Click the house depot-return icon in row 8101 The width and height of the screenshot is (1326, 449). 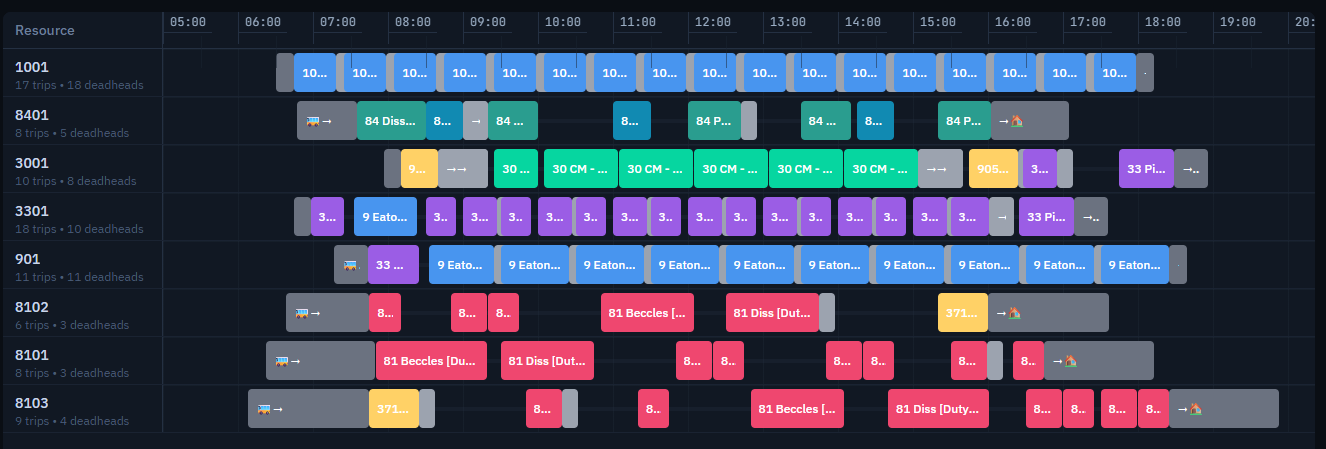point(1069,361)
